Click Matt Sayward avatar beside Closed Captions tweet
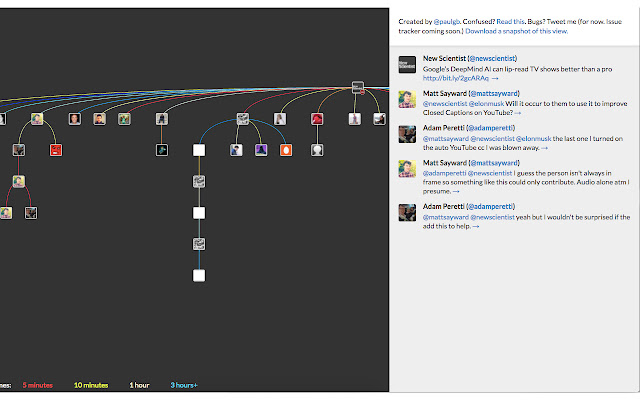The image size is (640, 400). point(407,99)
